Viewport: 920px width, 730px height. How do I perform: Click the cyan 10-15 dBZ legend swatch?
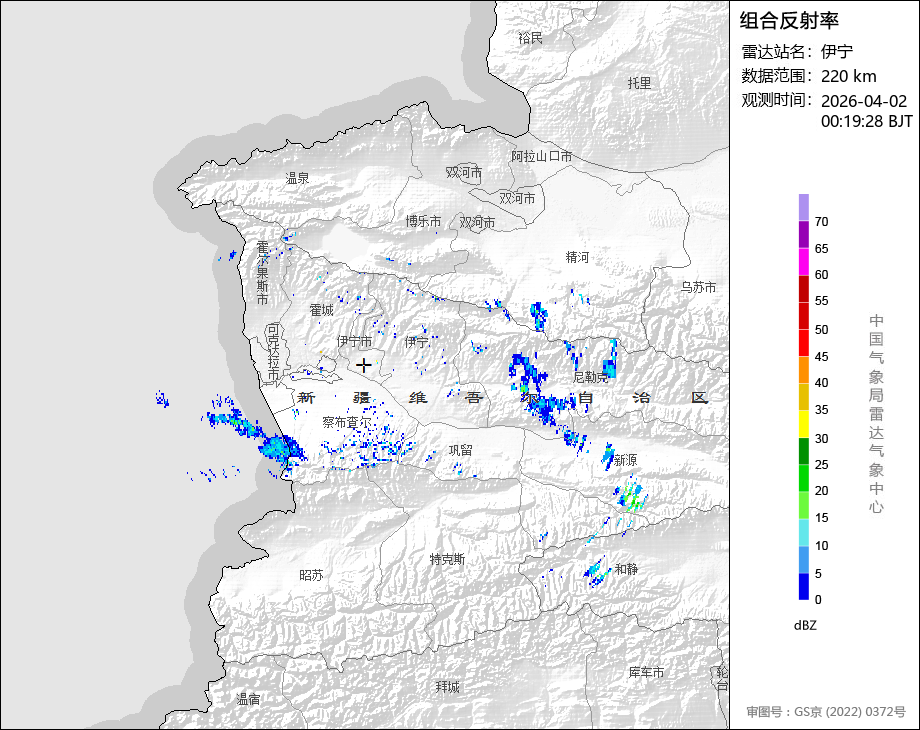click(x=803, y=532)
